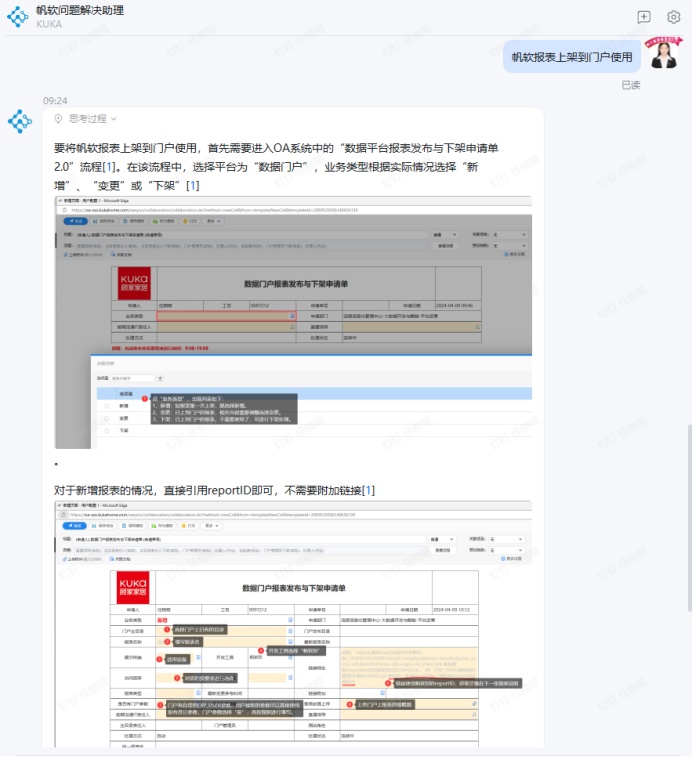Click the 帆软问题解决助理 chat title
The image size is (693, 757).
pyautogui.click(x=80, y=10)
